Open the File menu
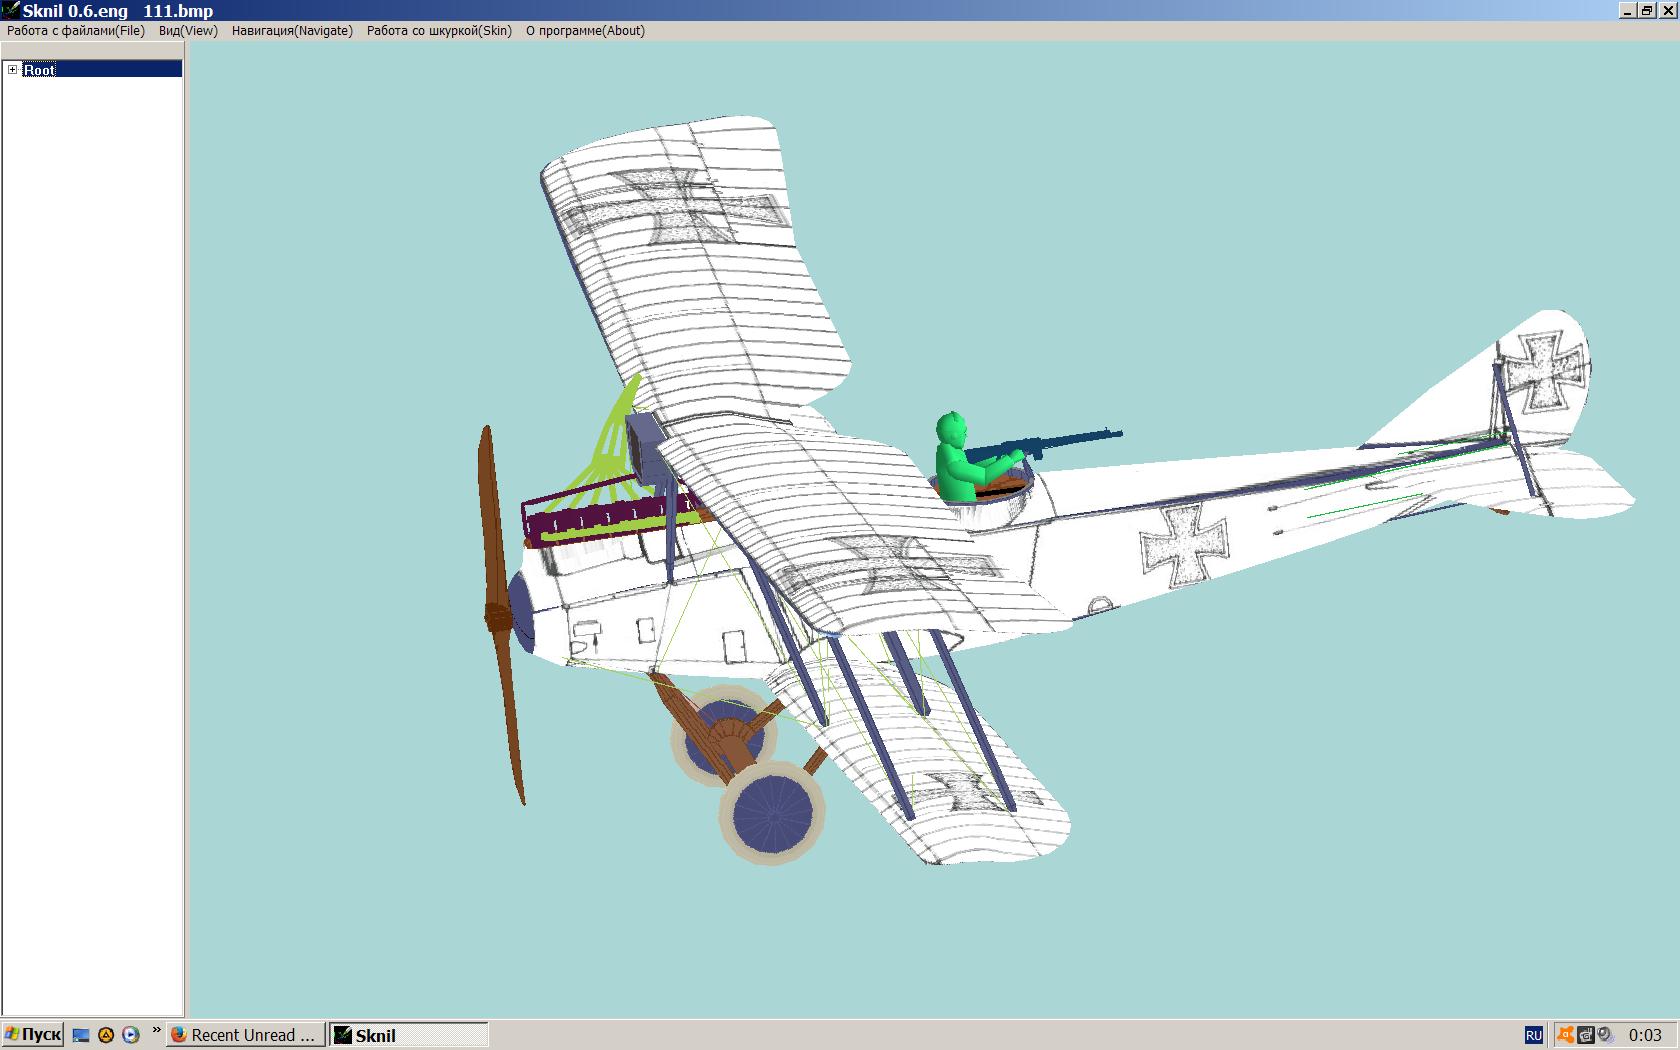1680x1050 pixels. tap(76, 31)
